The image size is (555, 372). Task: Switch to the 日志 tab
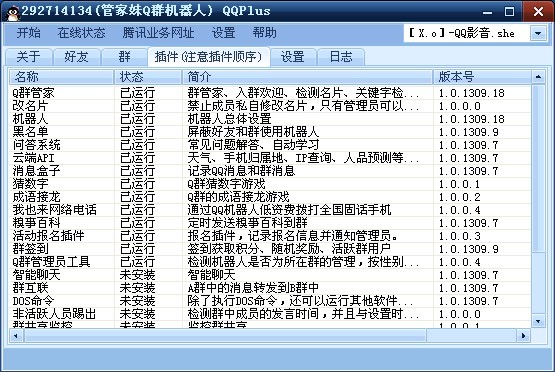(341, 57)
